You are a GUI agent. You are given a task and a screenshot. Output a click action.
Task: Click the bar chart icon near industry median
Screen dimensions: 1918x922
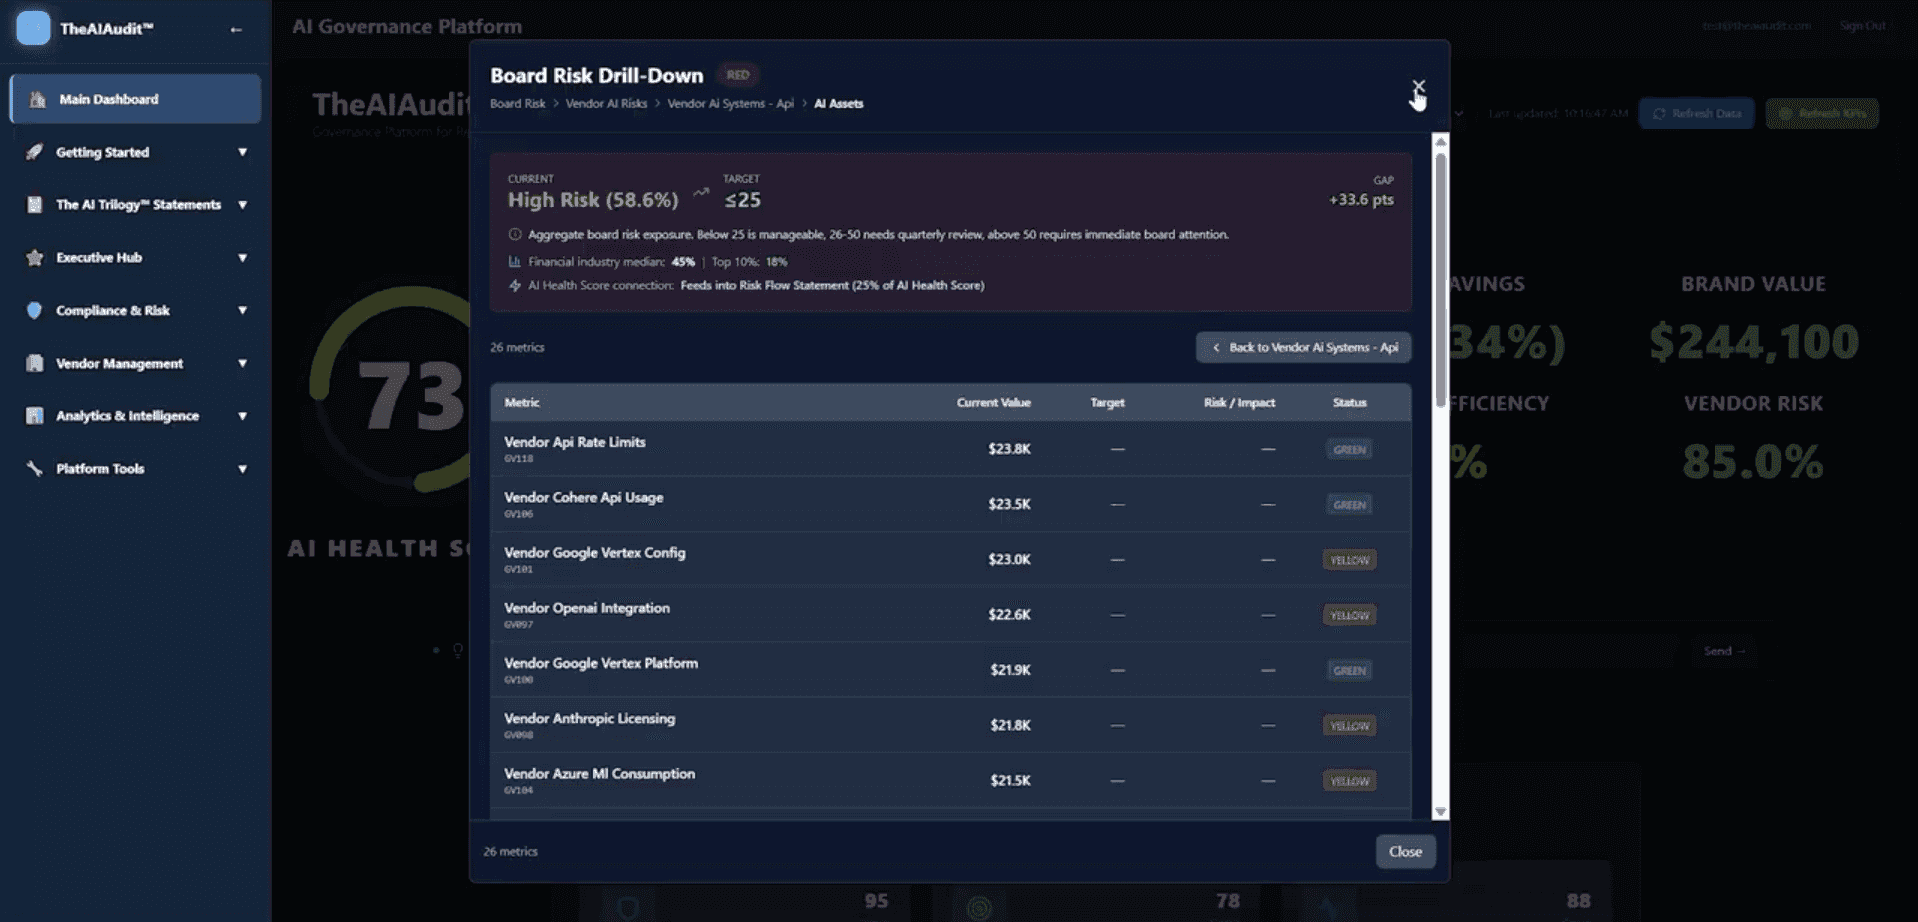click(x=515, y=261)
